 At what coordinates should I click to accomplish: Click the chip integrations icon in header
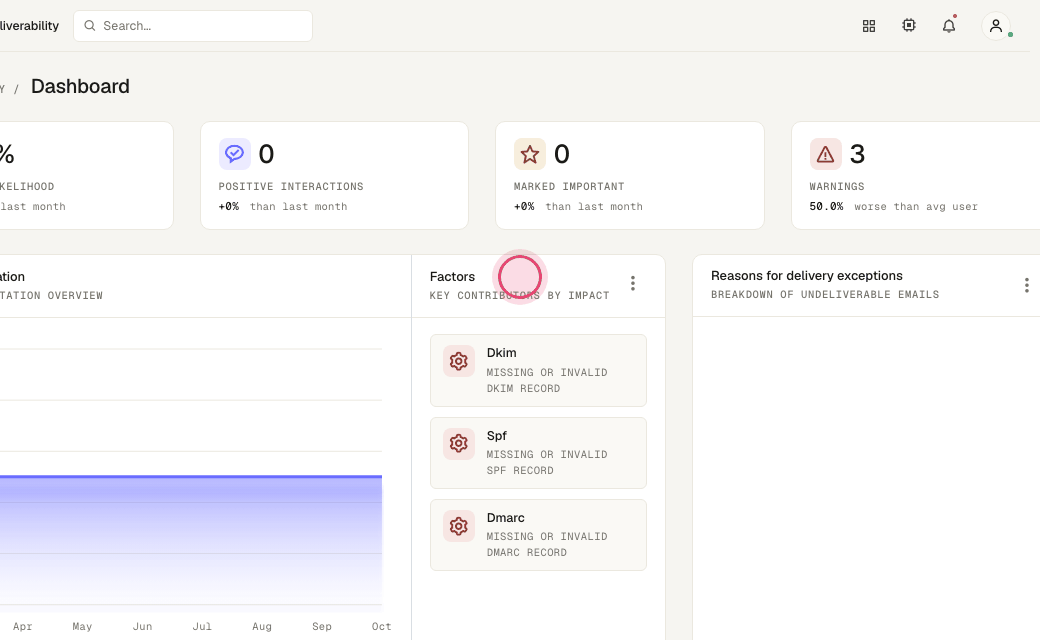click(909, 25)
